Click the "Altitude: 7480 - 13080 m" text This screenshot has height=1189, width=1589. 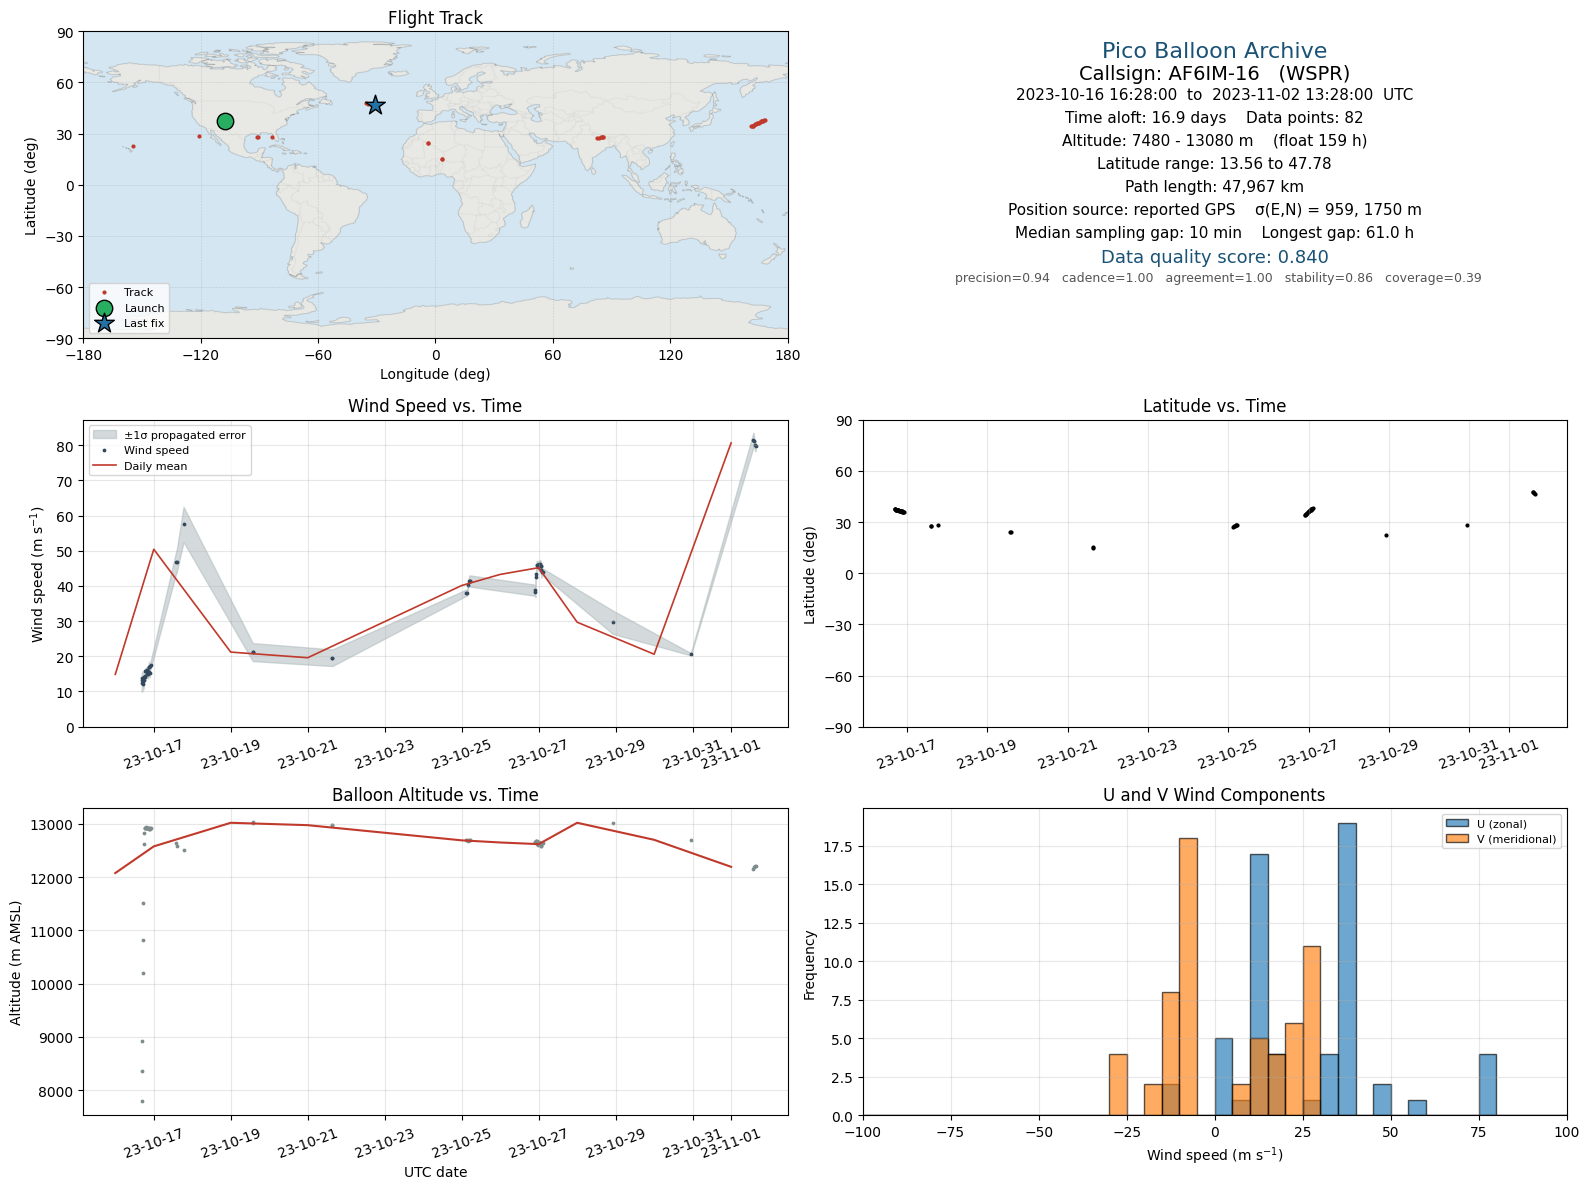coord(1157,141)
